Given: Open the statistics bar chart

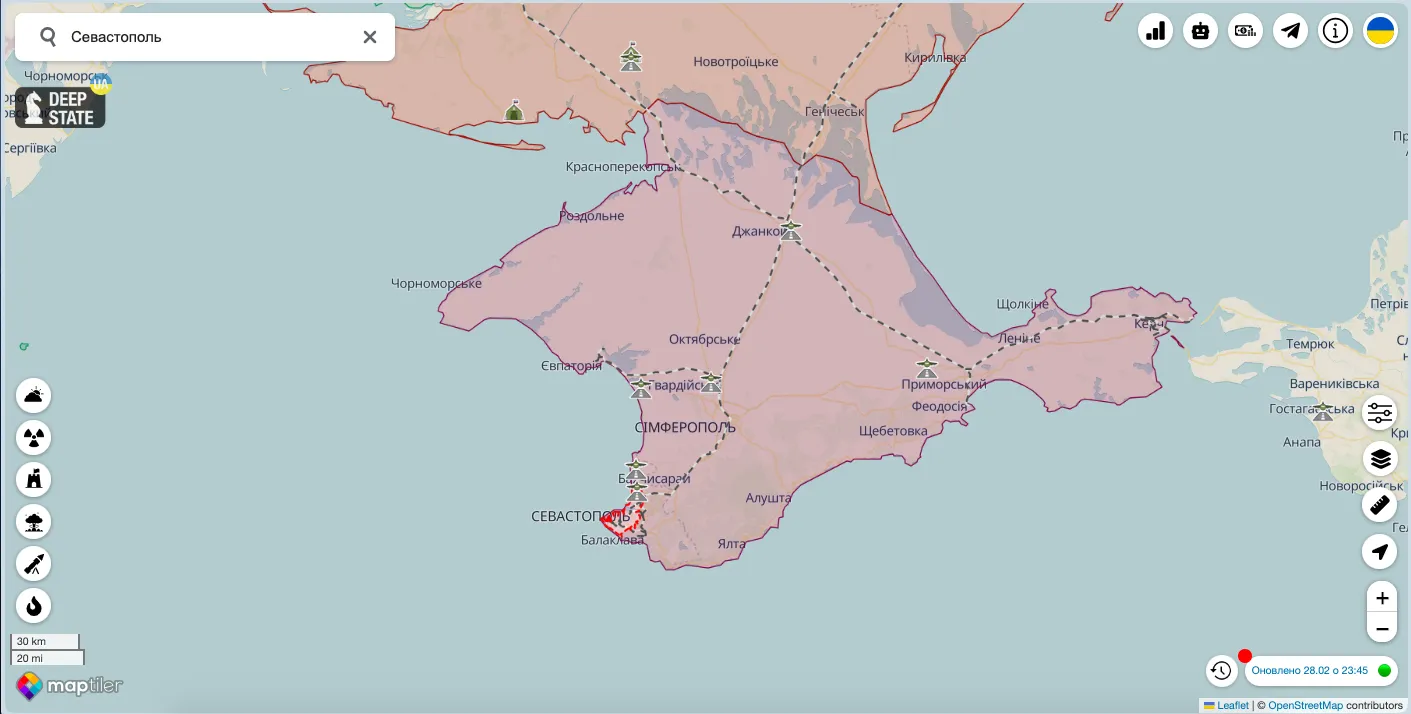Looking at the screenshot, I should pyautogui.click(x=1155, y=31).
